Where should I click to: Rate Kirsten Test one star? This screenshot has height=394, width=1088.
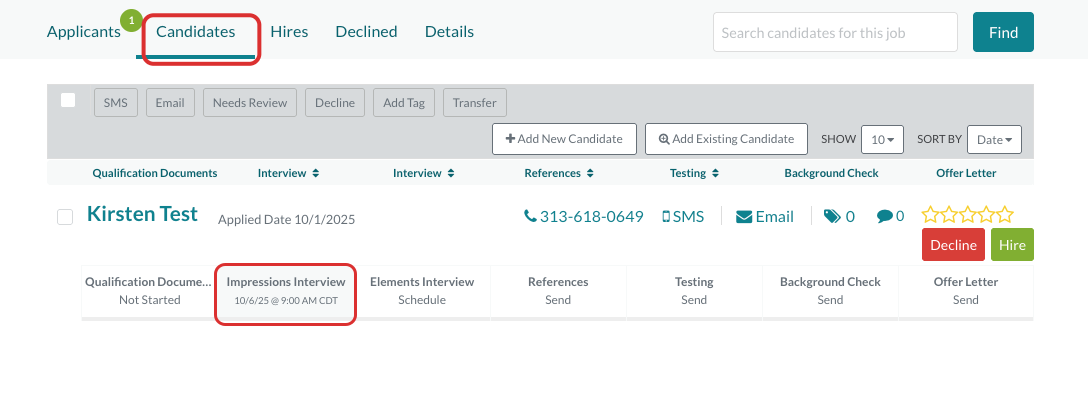[x=930, y=215]
